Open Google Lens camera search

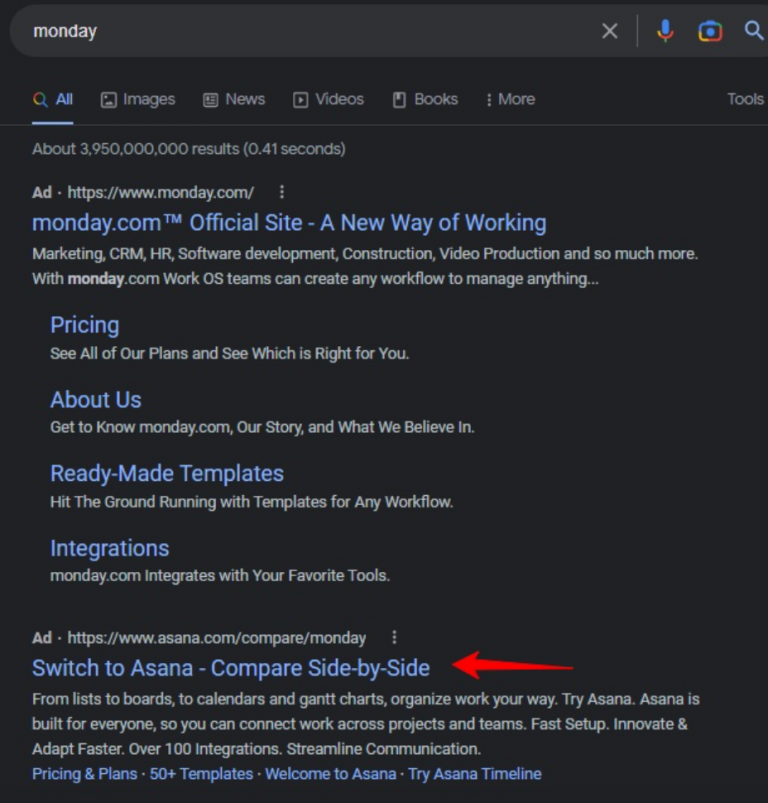point(710,31)
